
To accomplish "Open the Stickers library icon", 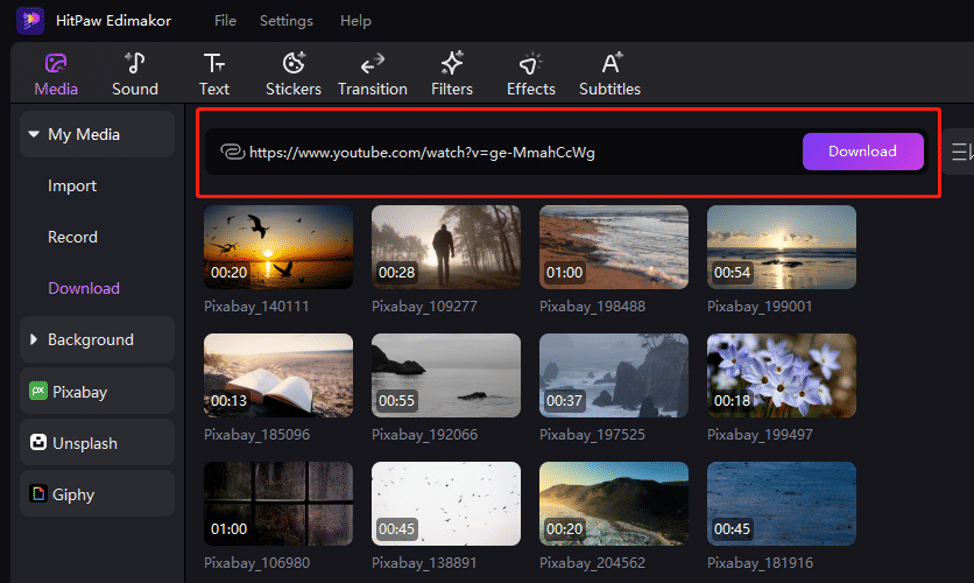I will point(293,65).
